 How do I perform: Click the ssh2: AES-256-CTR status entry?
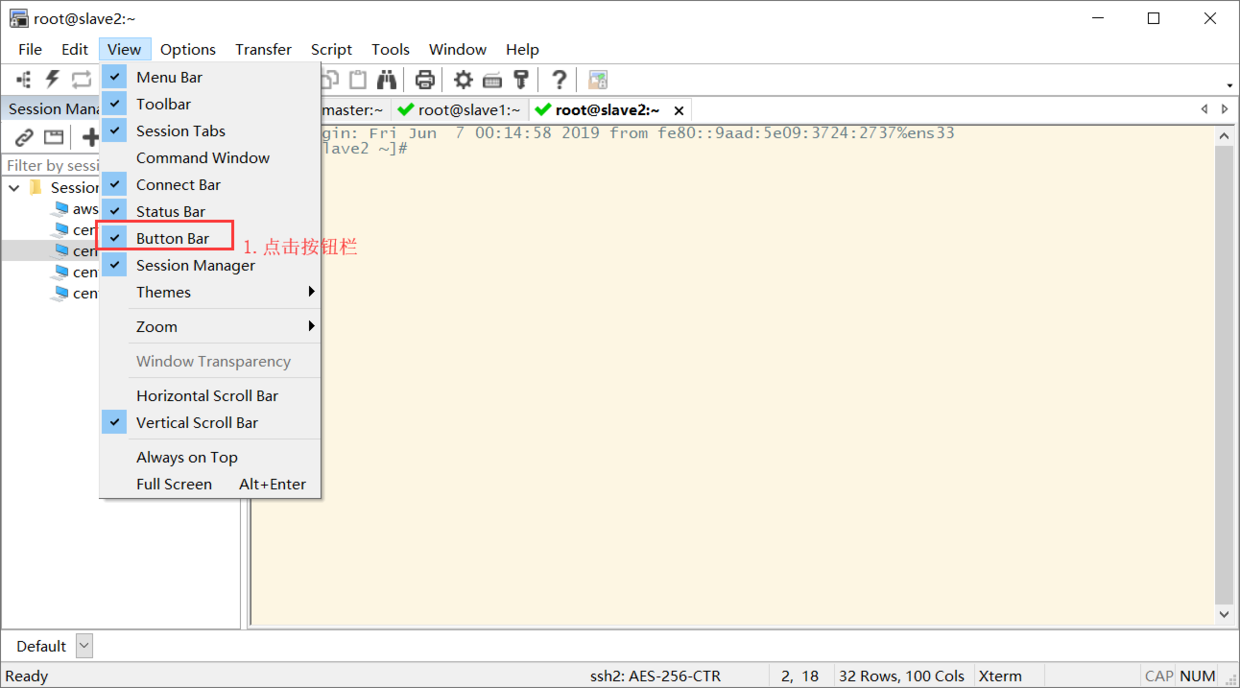[655, 676]
